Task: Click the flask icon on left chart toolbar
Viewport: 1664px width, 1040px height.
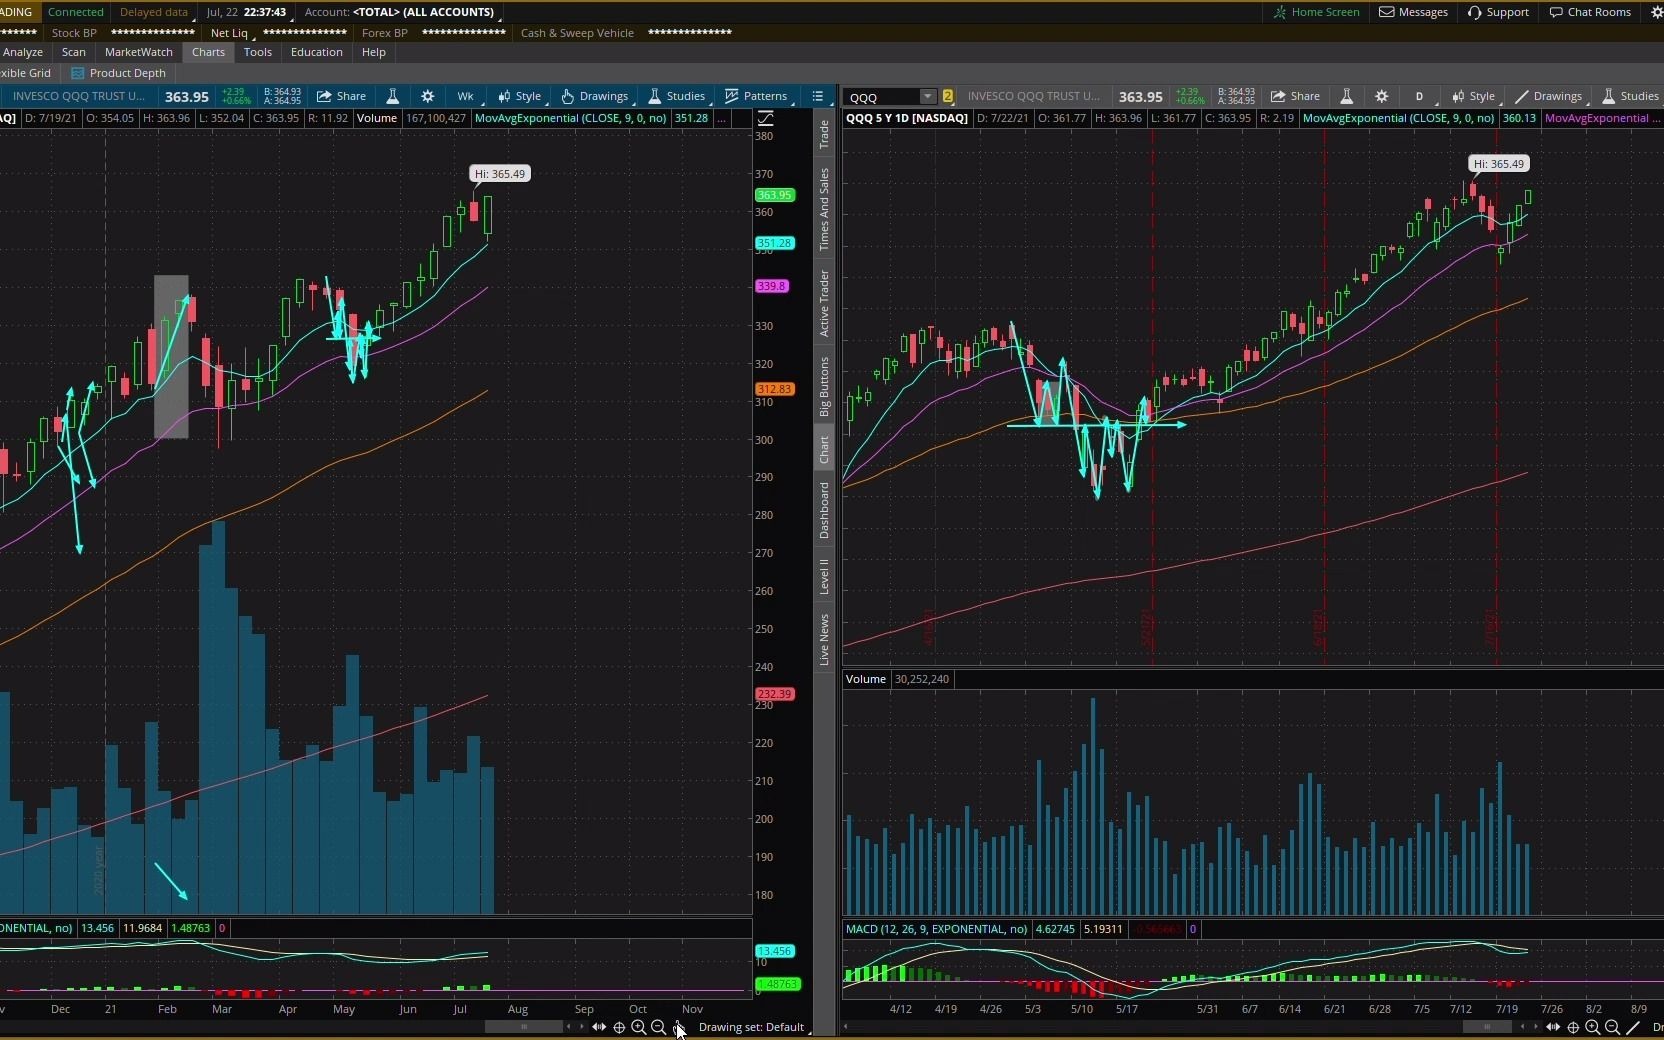Action: pos(393,96)
